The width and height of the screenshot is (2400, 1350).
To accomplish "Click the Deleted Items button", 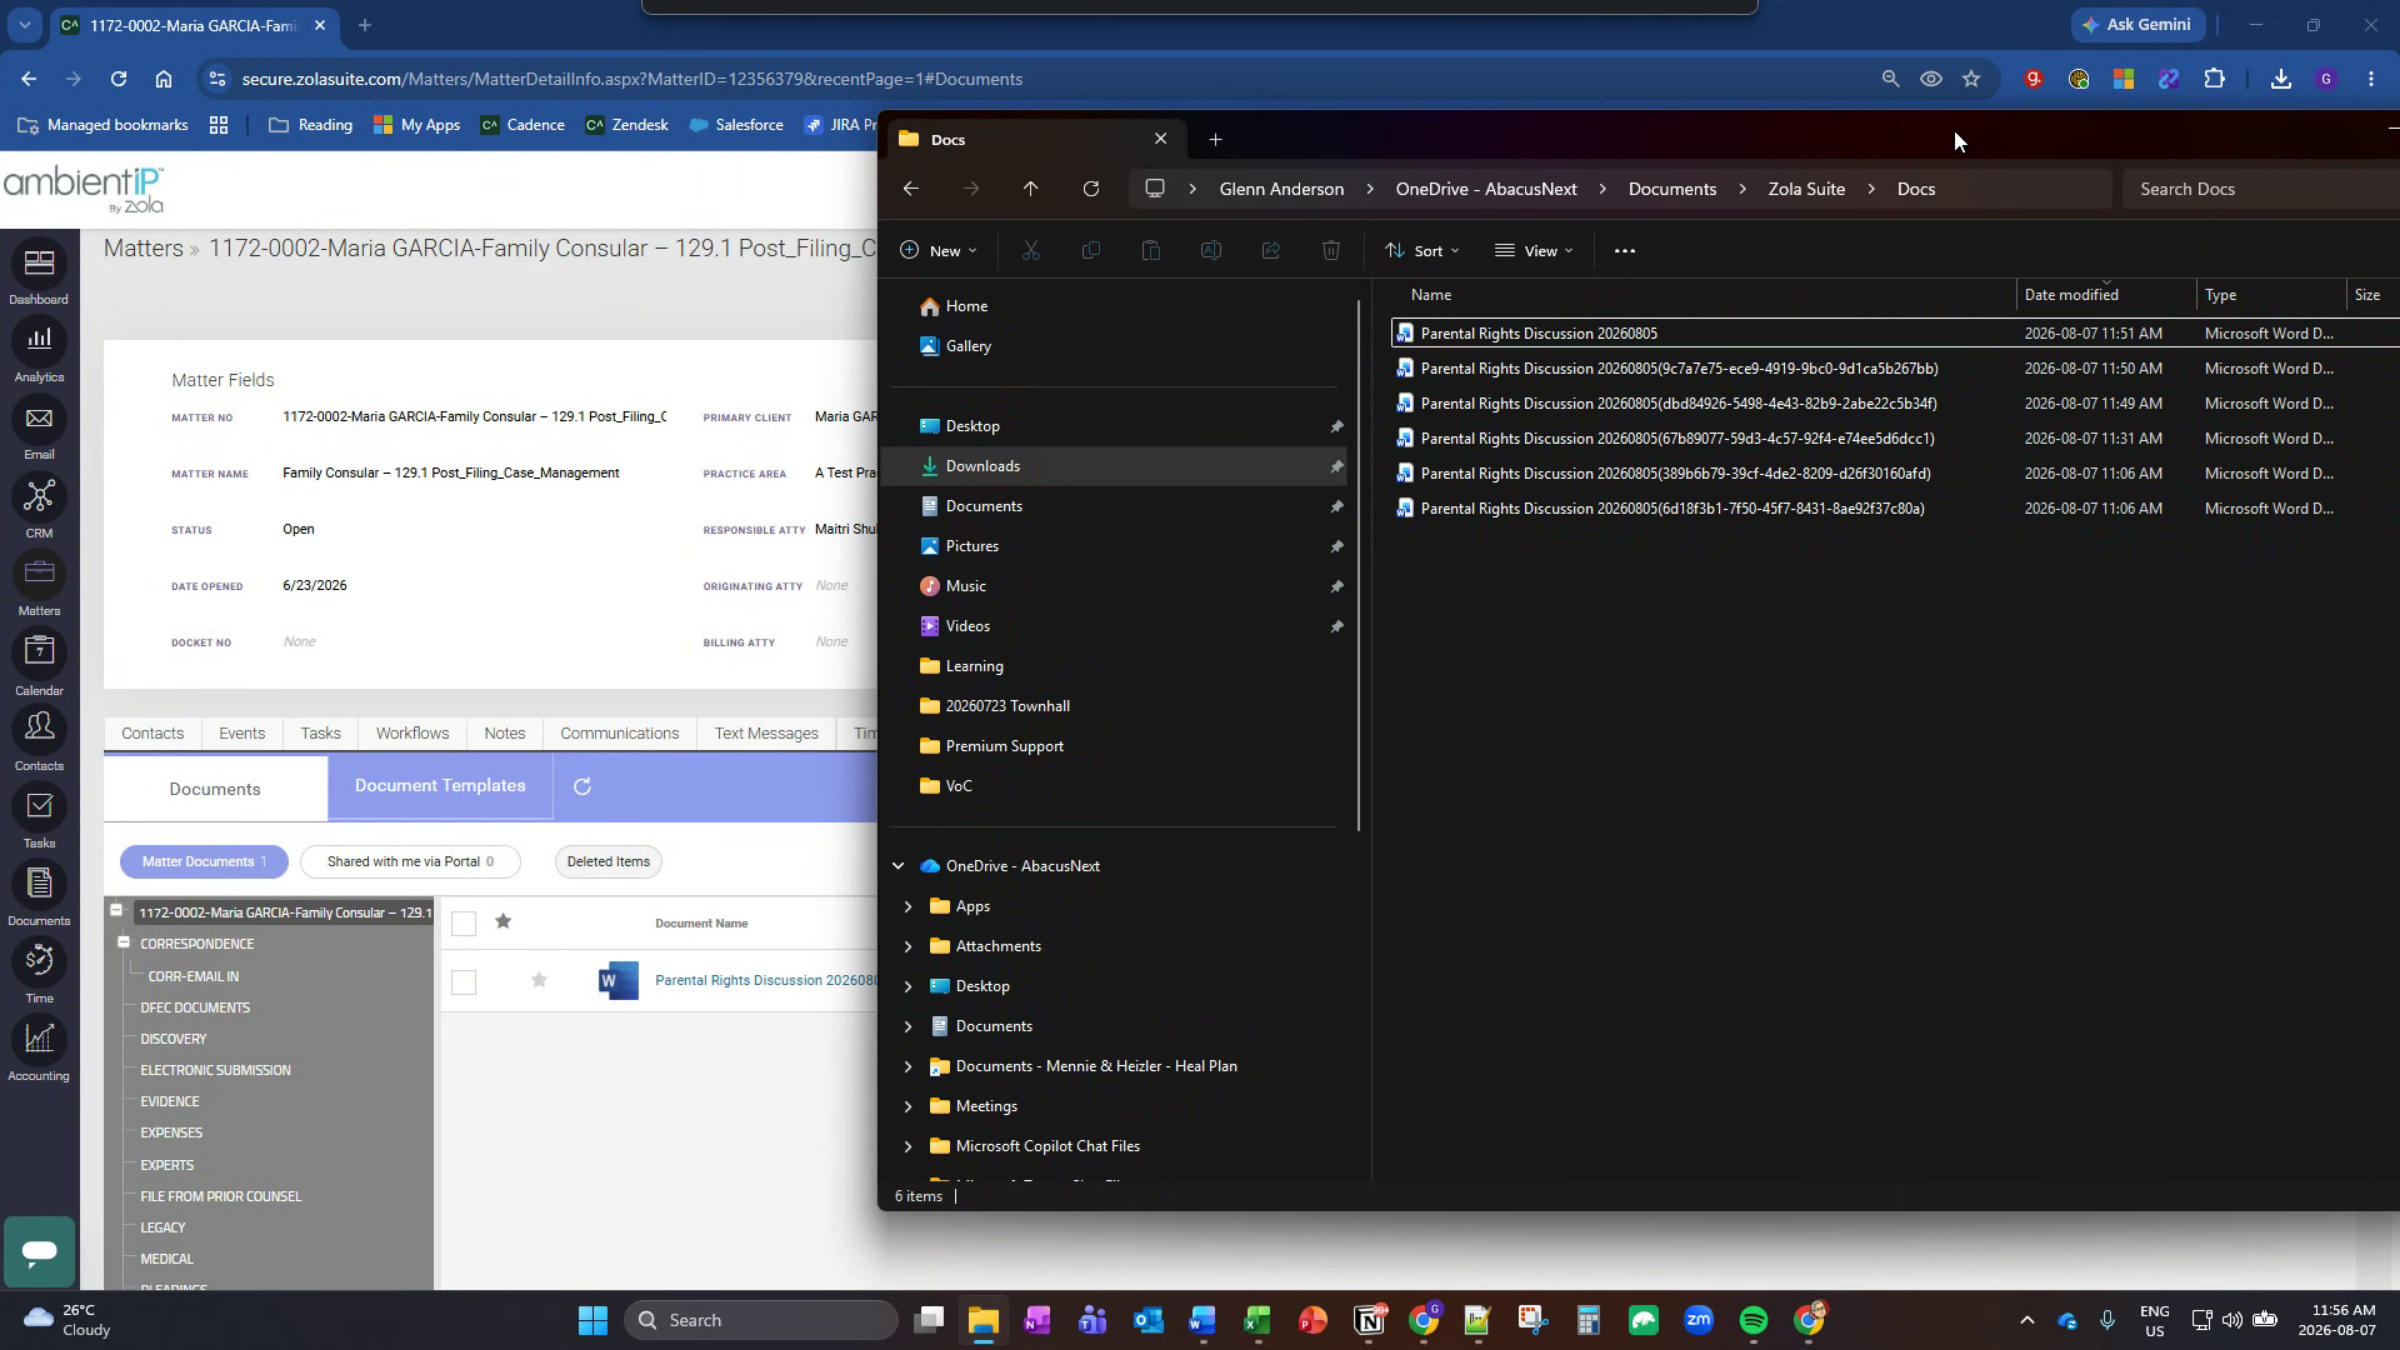I will pyautogui.click(x=608, y=862).
